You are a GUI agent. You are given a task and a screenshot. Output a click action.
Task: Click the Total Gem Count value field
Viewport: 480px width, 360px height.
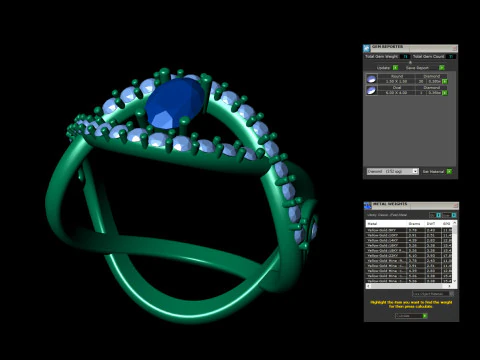[x=451, y=57]
